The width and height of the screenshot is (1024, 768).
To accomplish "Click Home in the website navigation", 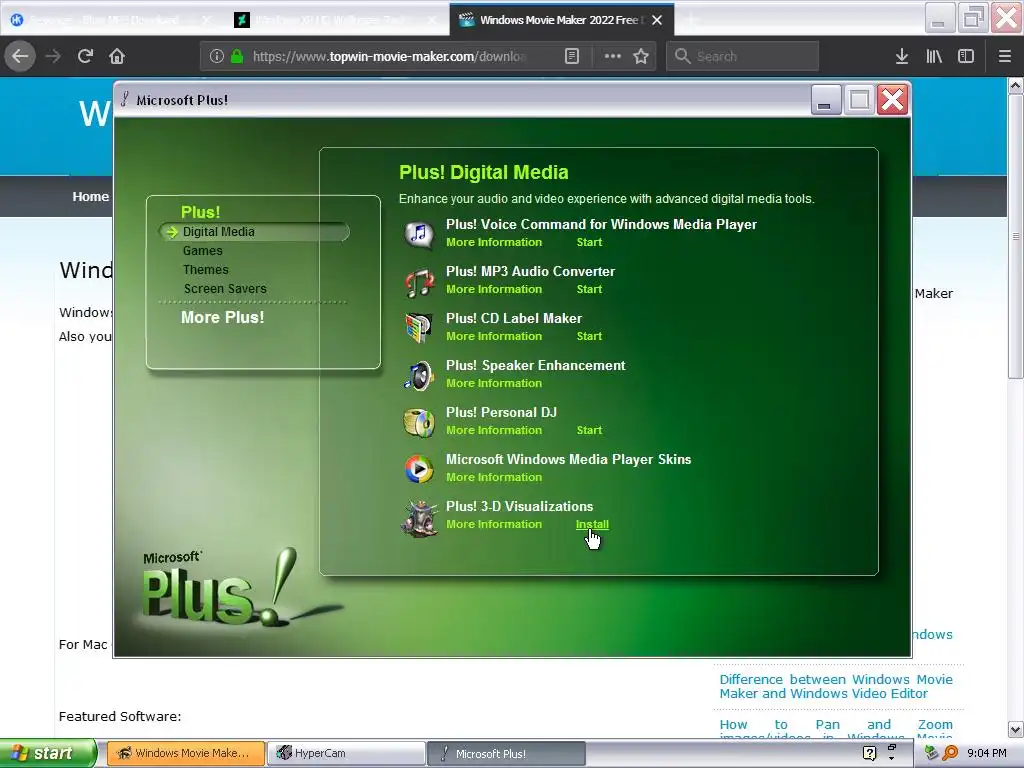I will click(91, 197).
